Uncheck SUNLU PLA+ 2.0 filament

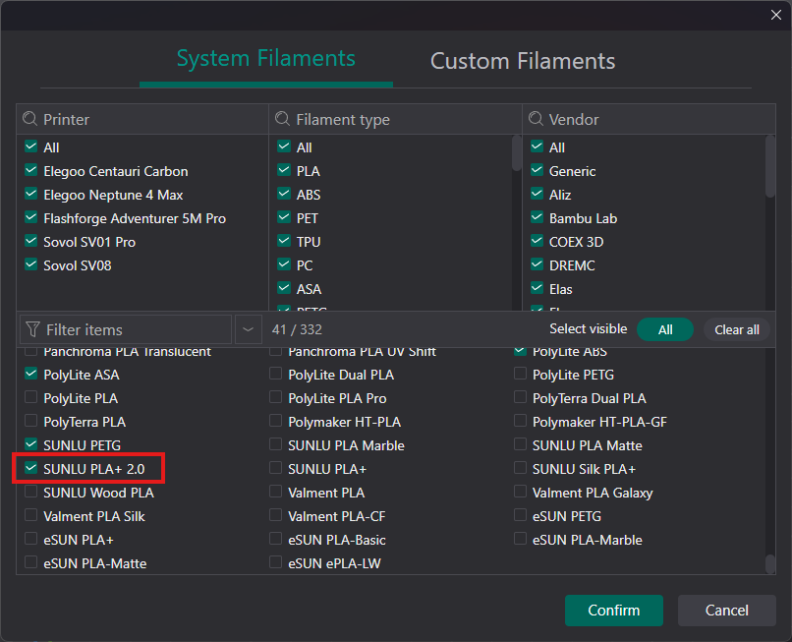(x=31, y=469)
